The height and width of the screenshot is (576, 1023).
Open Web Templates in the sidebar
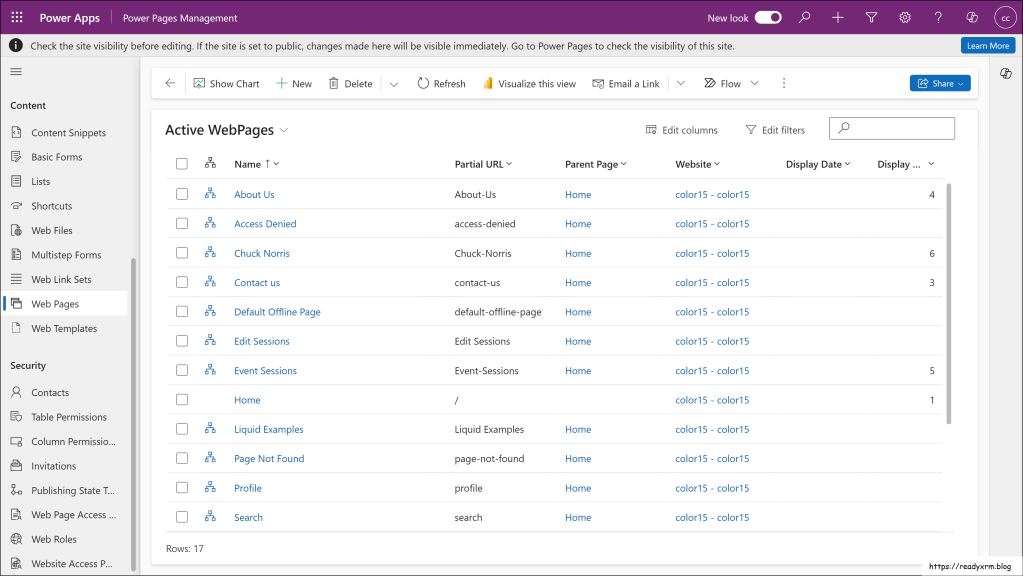coord(64,328)
